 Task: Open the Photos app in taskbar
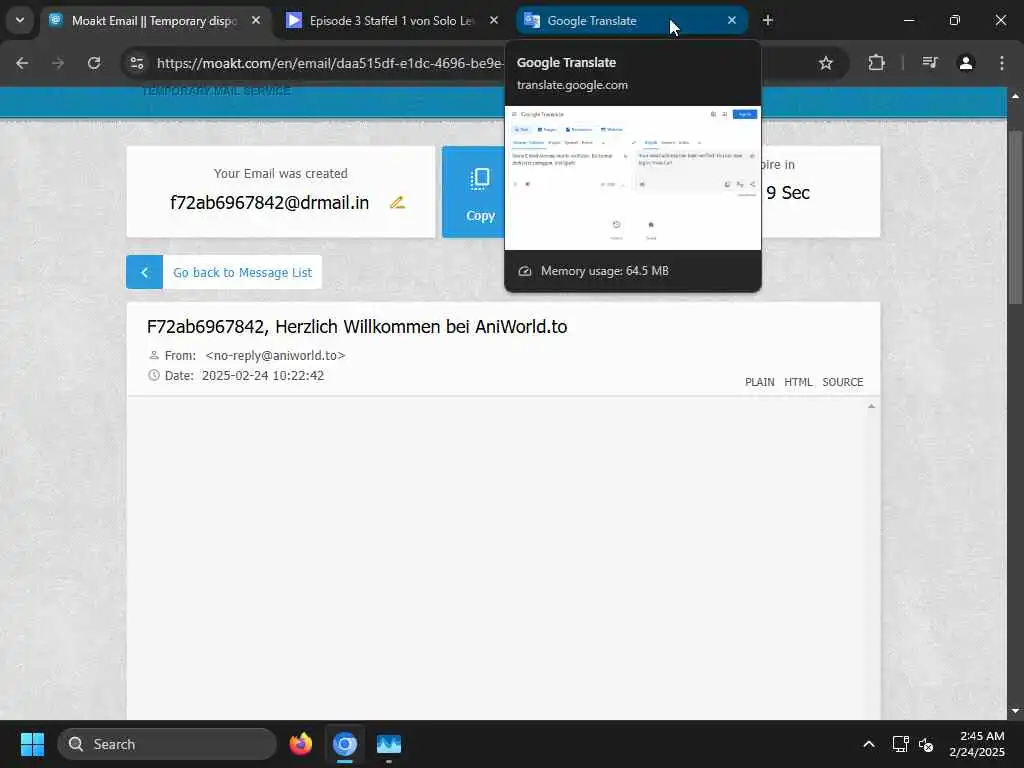tap(389, 744)
